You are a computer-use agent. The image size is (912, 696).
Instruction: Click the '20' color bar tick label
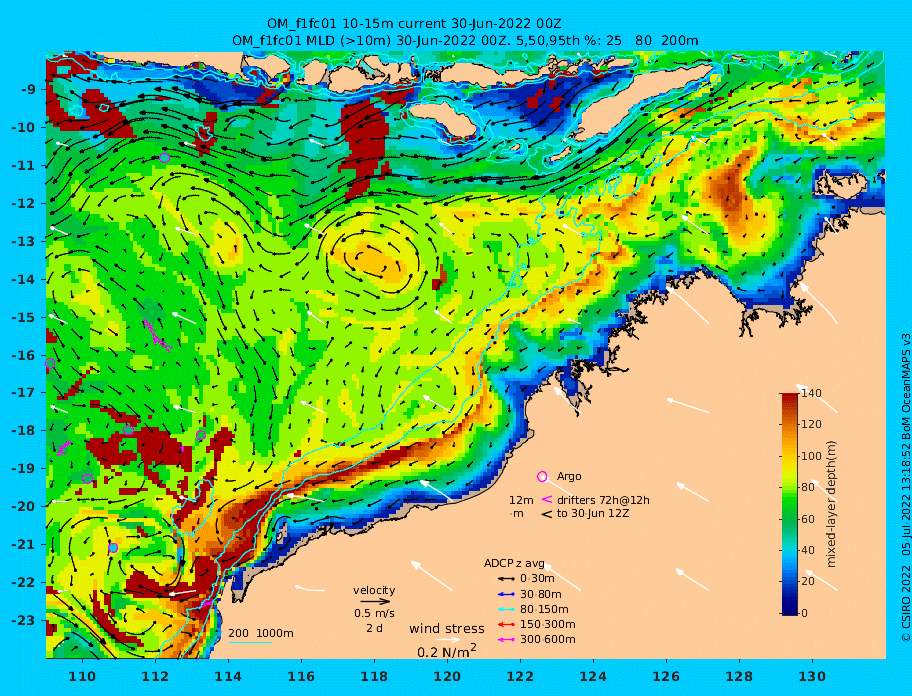pyautogui.click(x=808, y=581)
